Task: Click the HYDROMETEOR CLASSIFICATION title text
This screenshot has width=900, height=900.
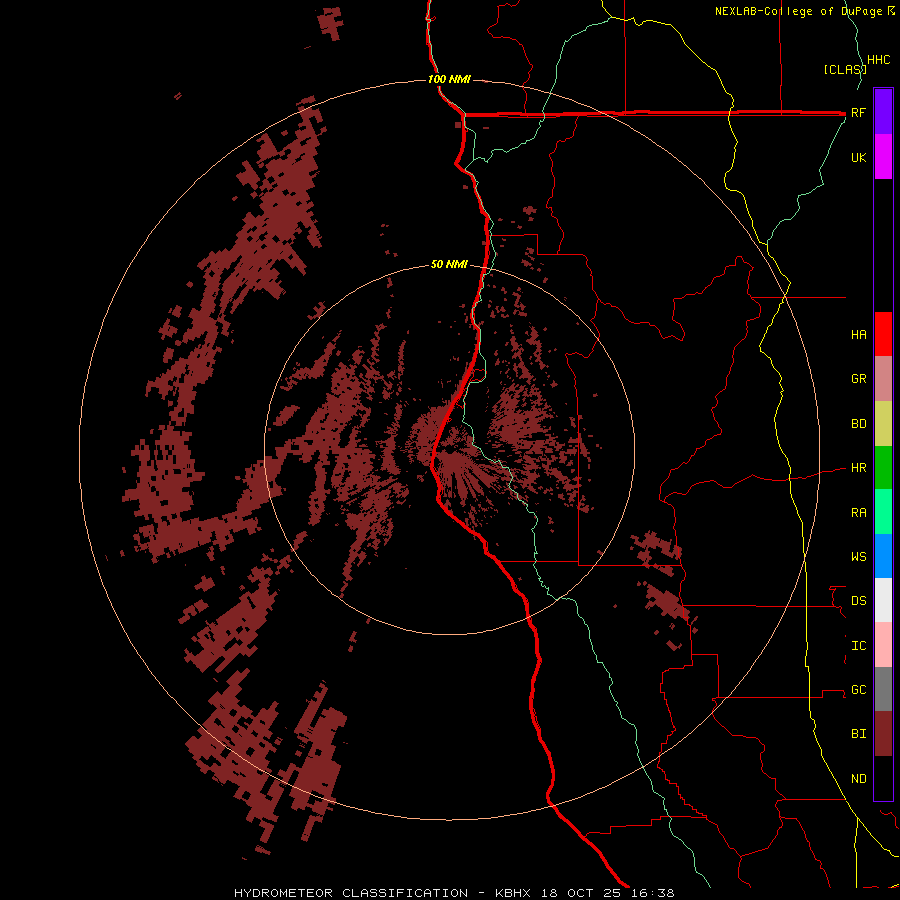Action: pyautogui.click(x=351, y=893)
